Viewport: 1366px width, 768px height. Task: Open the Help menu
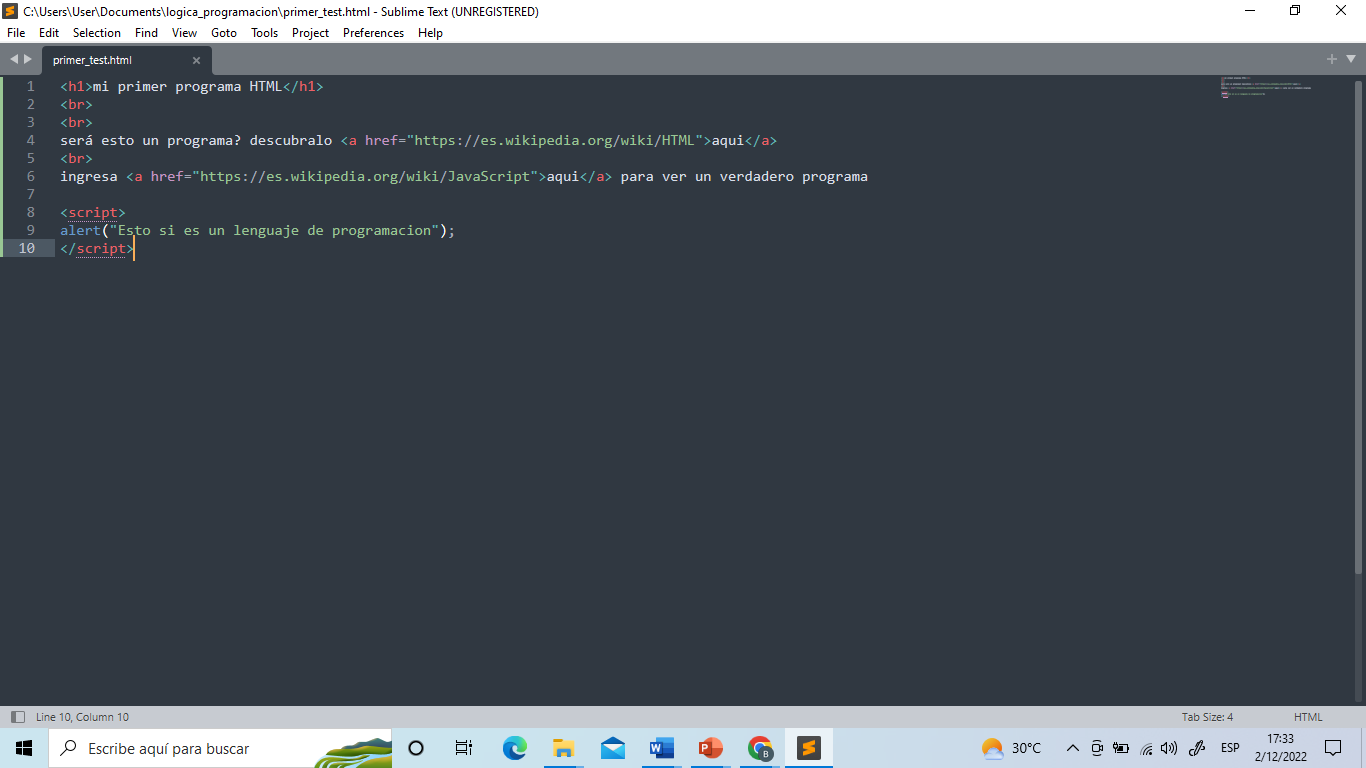click(x=430, y=33)
